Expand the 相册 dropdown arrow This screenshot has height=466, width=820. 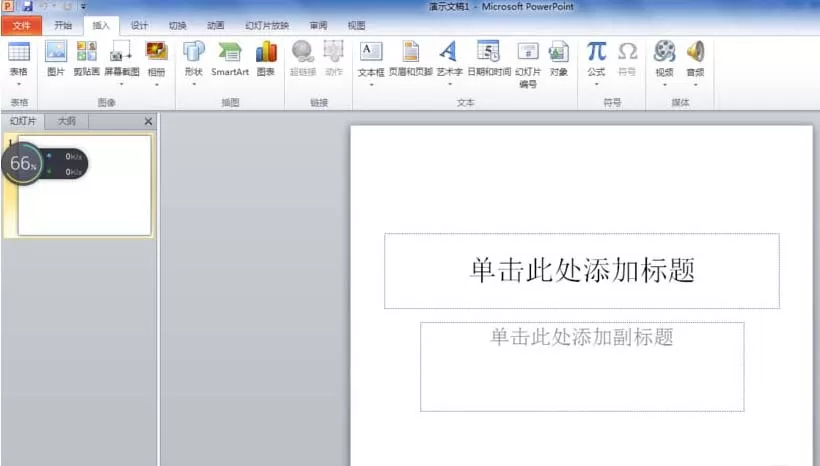156,84
